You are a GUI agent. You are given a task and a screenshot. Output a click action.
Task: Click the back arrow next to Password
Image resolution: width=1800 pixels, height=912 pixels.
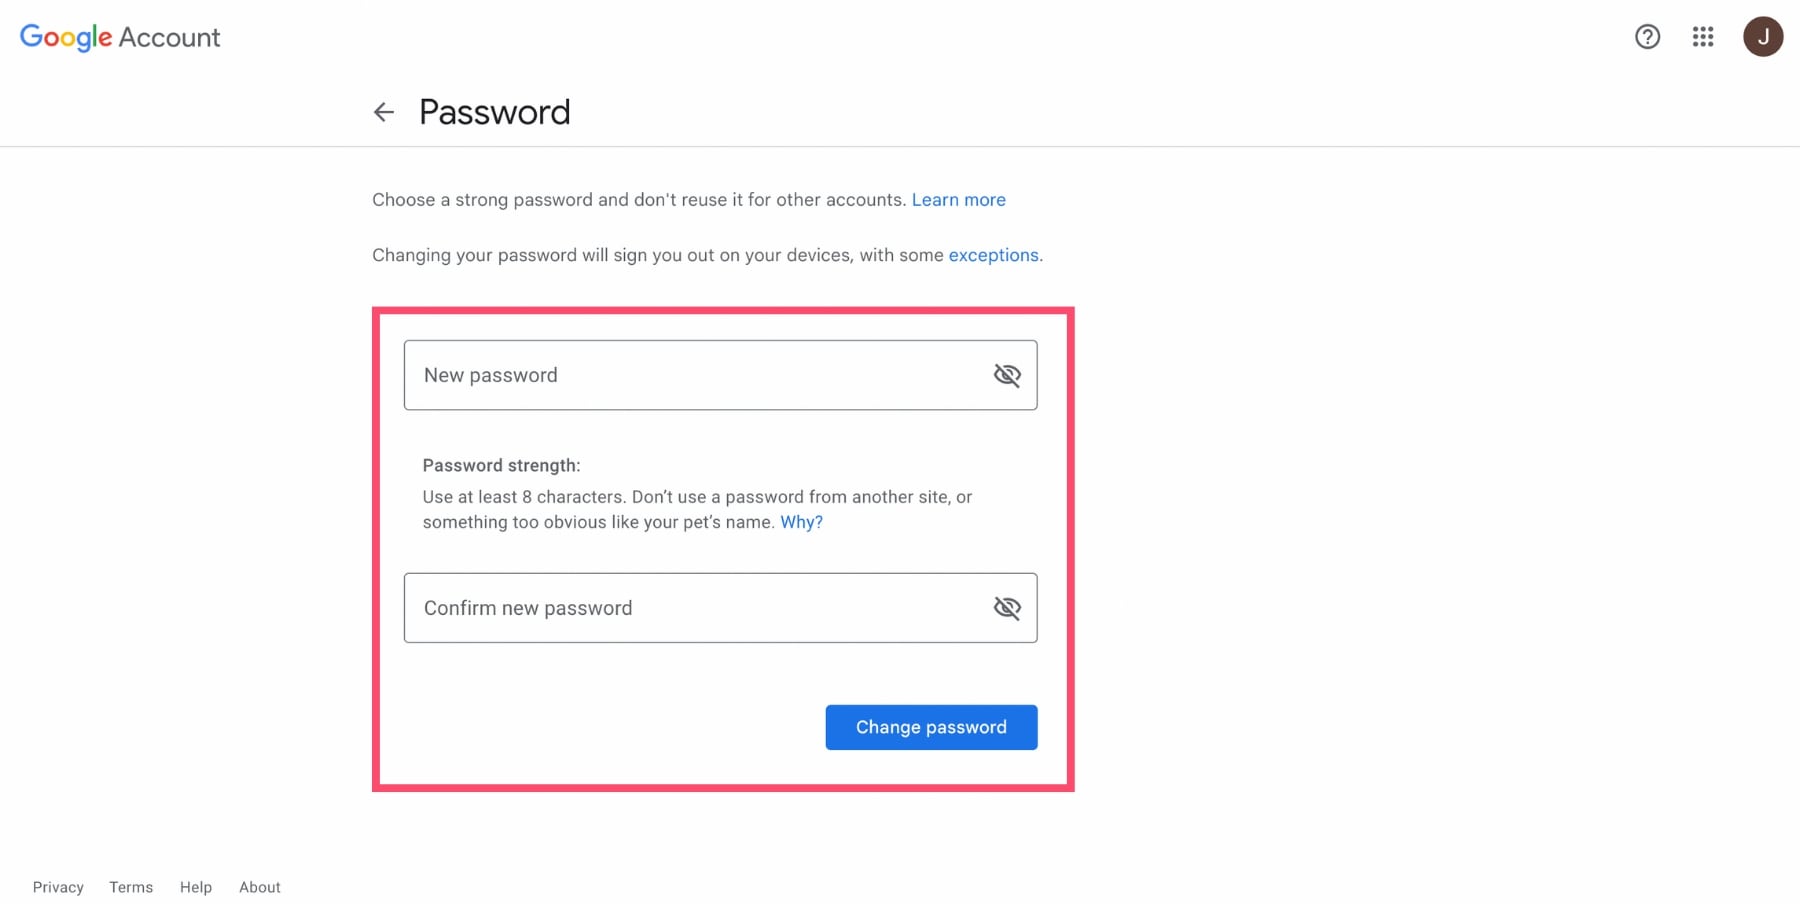384,112
